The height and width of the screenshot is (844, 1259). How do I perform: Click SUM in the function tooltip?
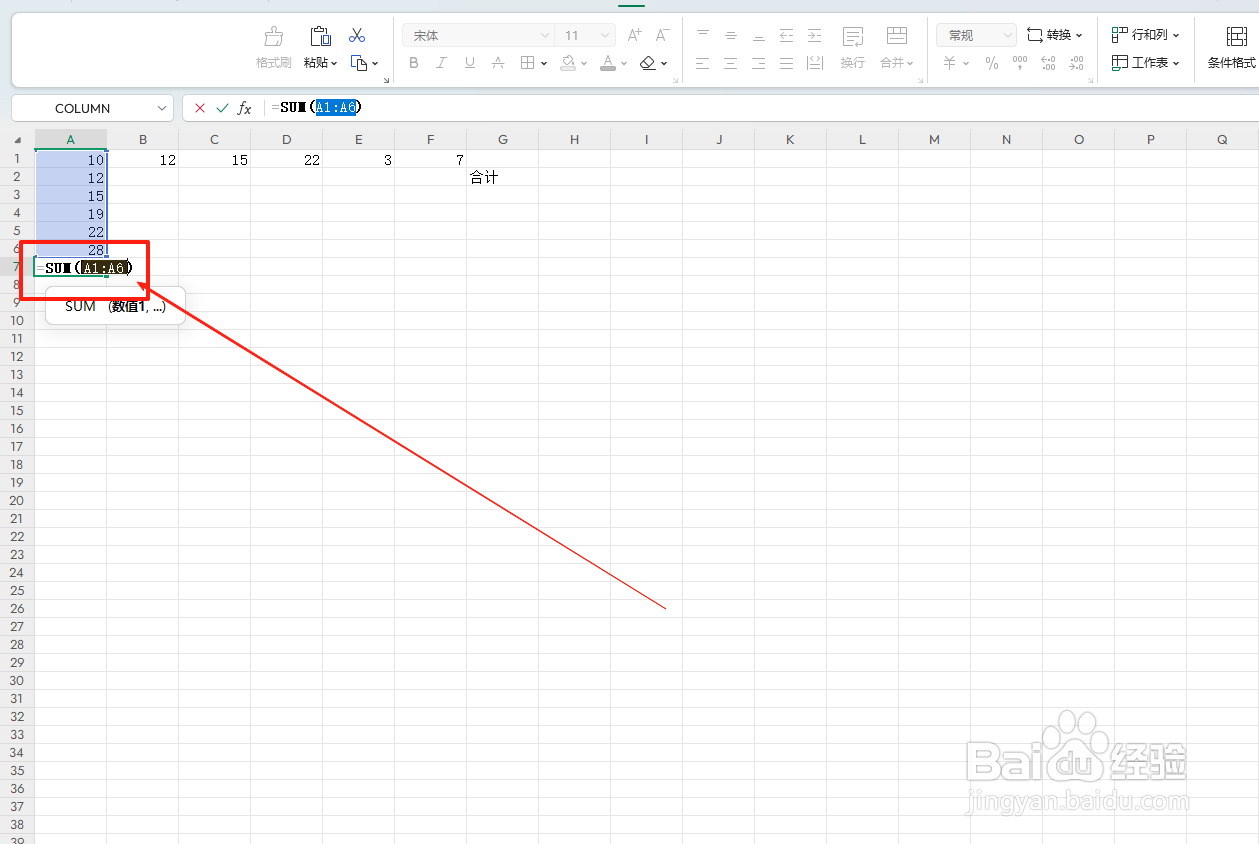[80, 307]
